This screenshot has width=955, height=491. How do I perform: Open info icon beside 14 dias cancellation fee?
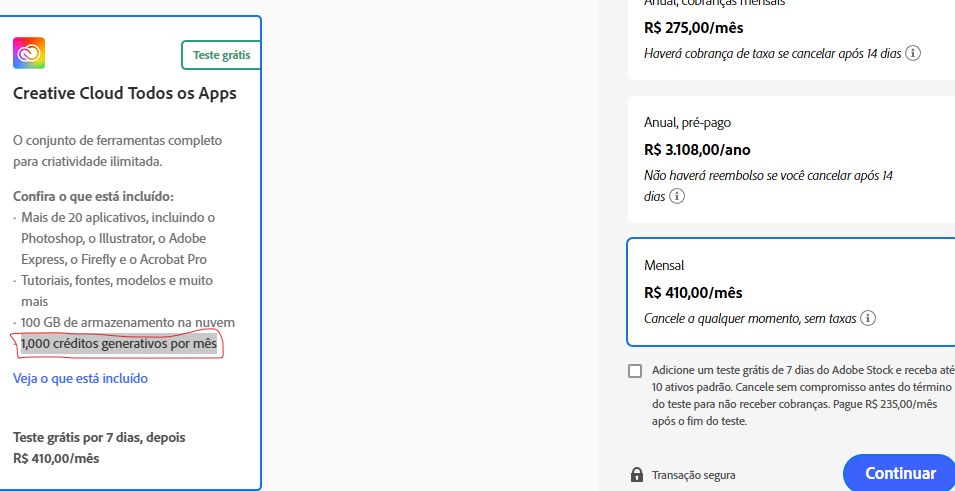(x=912, y=53)
